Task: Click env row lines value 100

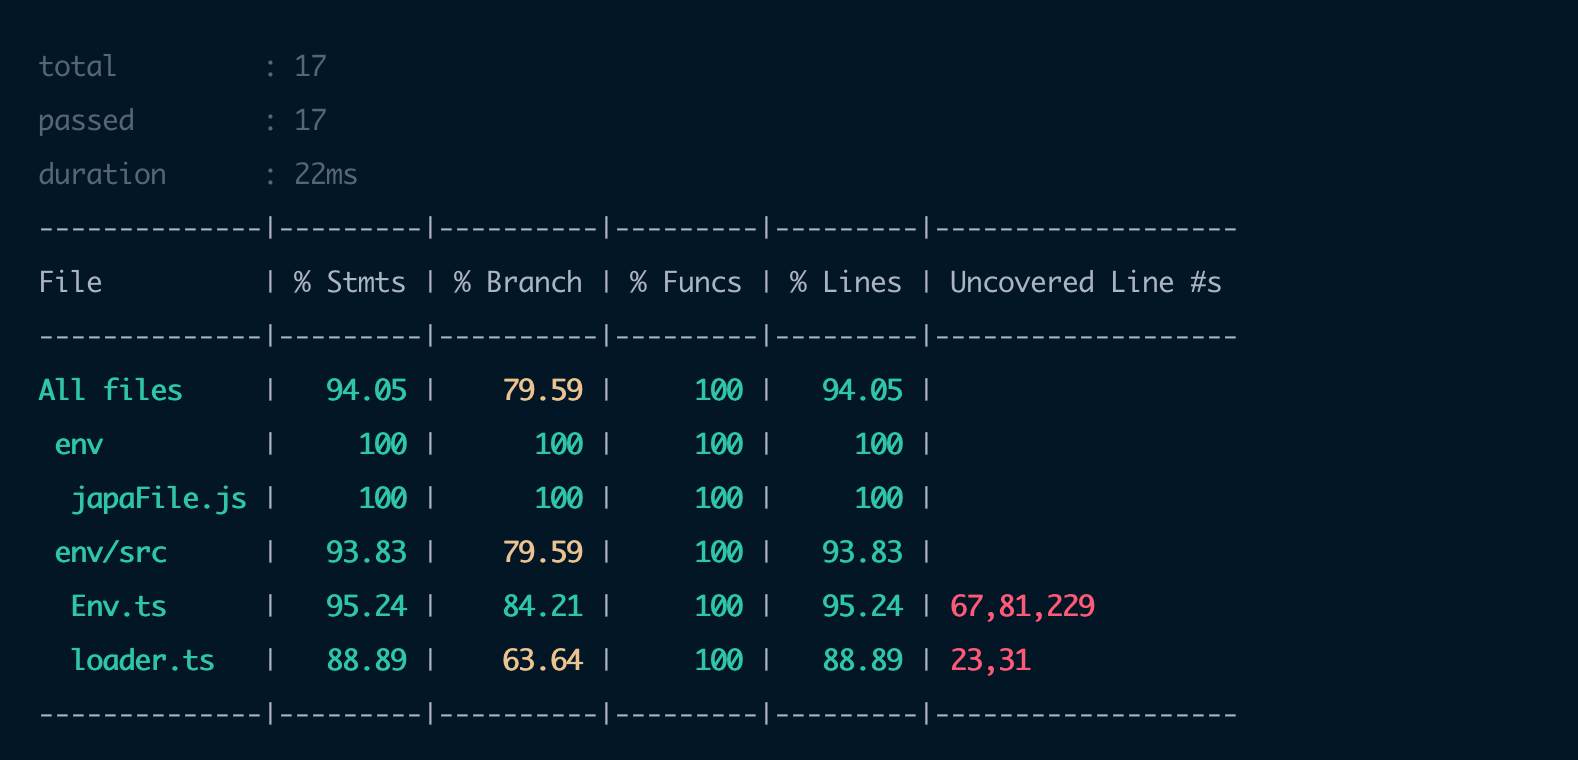Action: [879, 444]
